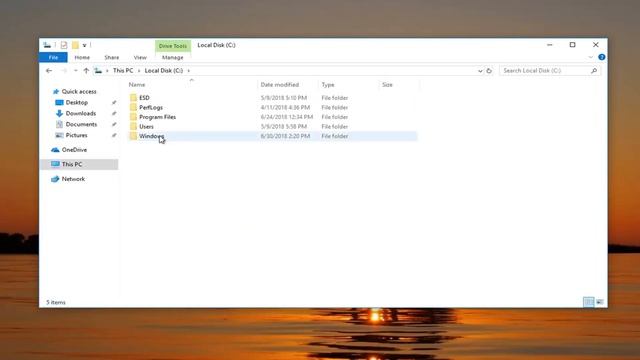Click the pin icon next to Pictures

[114, 135]
